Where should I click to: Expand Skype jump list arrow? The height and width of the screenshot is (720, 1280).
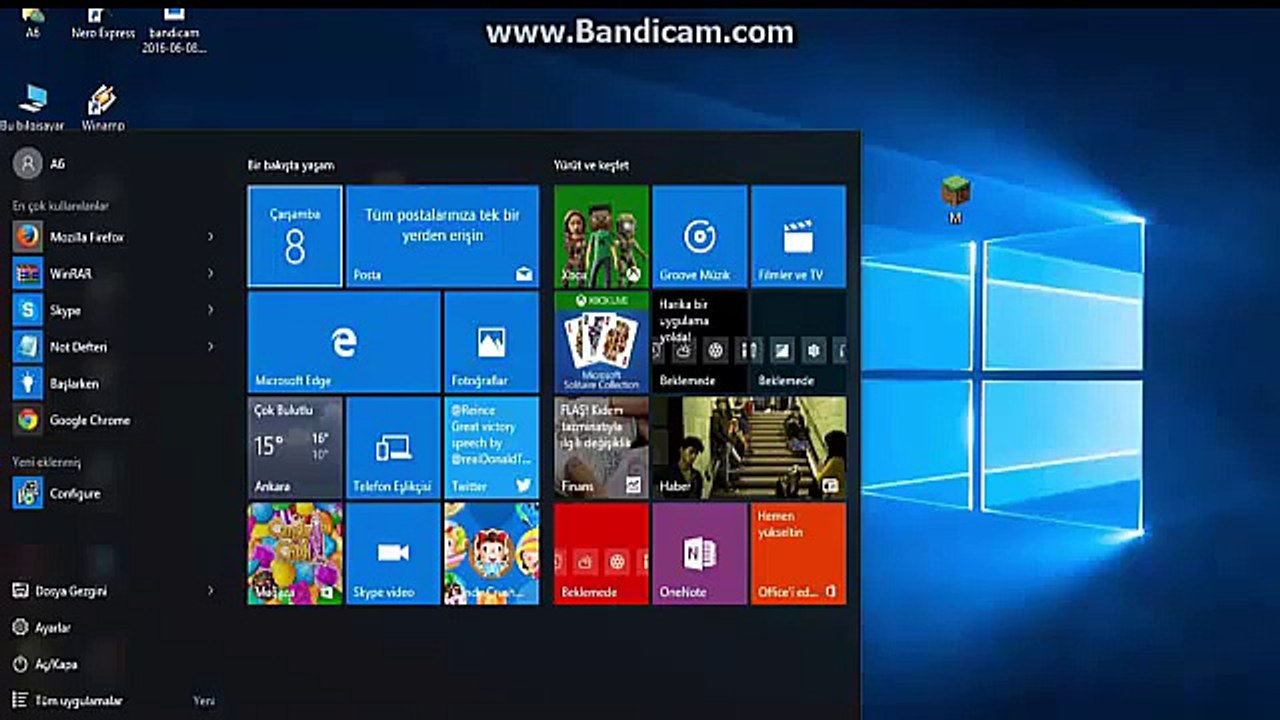[210, 310]
